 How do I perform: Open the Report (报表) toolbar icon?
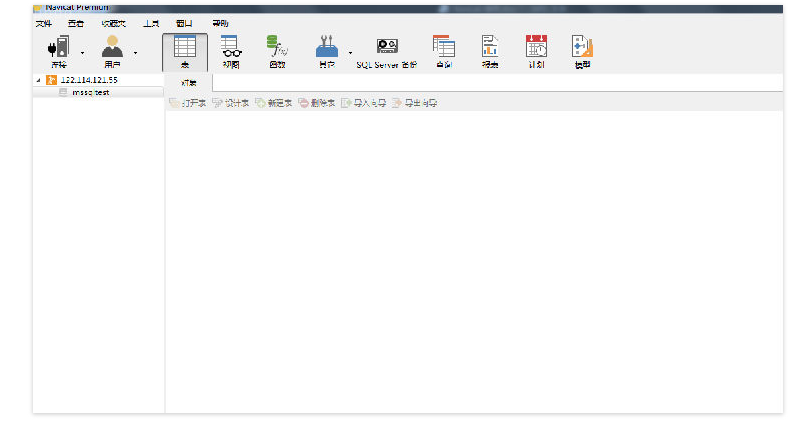pyautogui.click(x=490, y=47)
